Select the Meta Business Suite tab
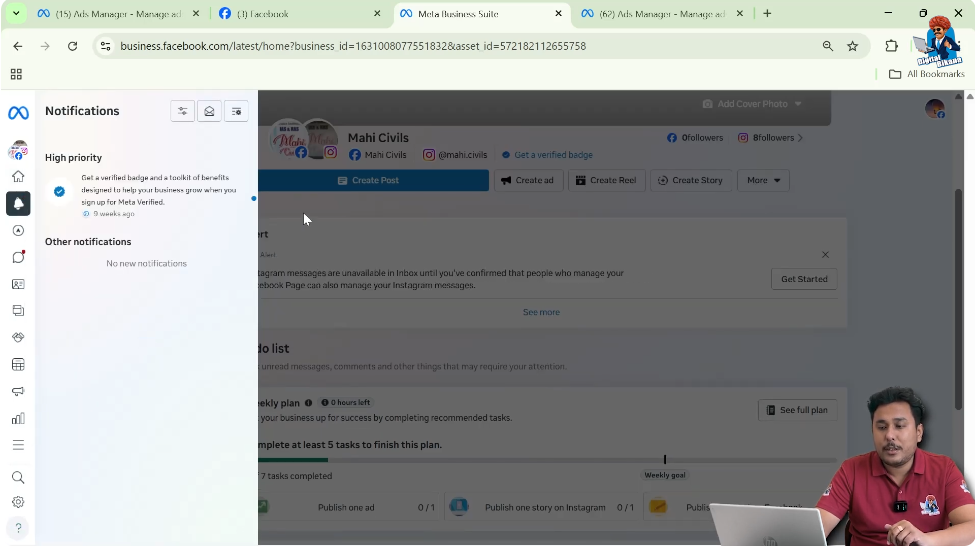 482,14
